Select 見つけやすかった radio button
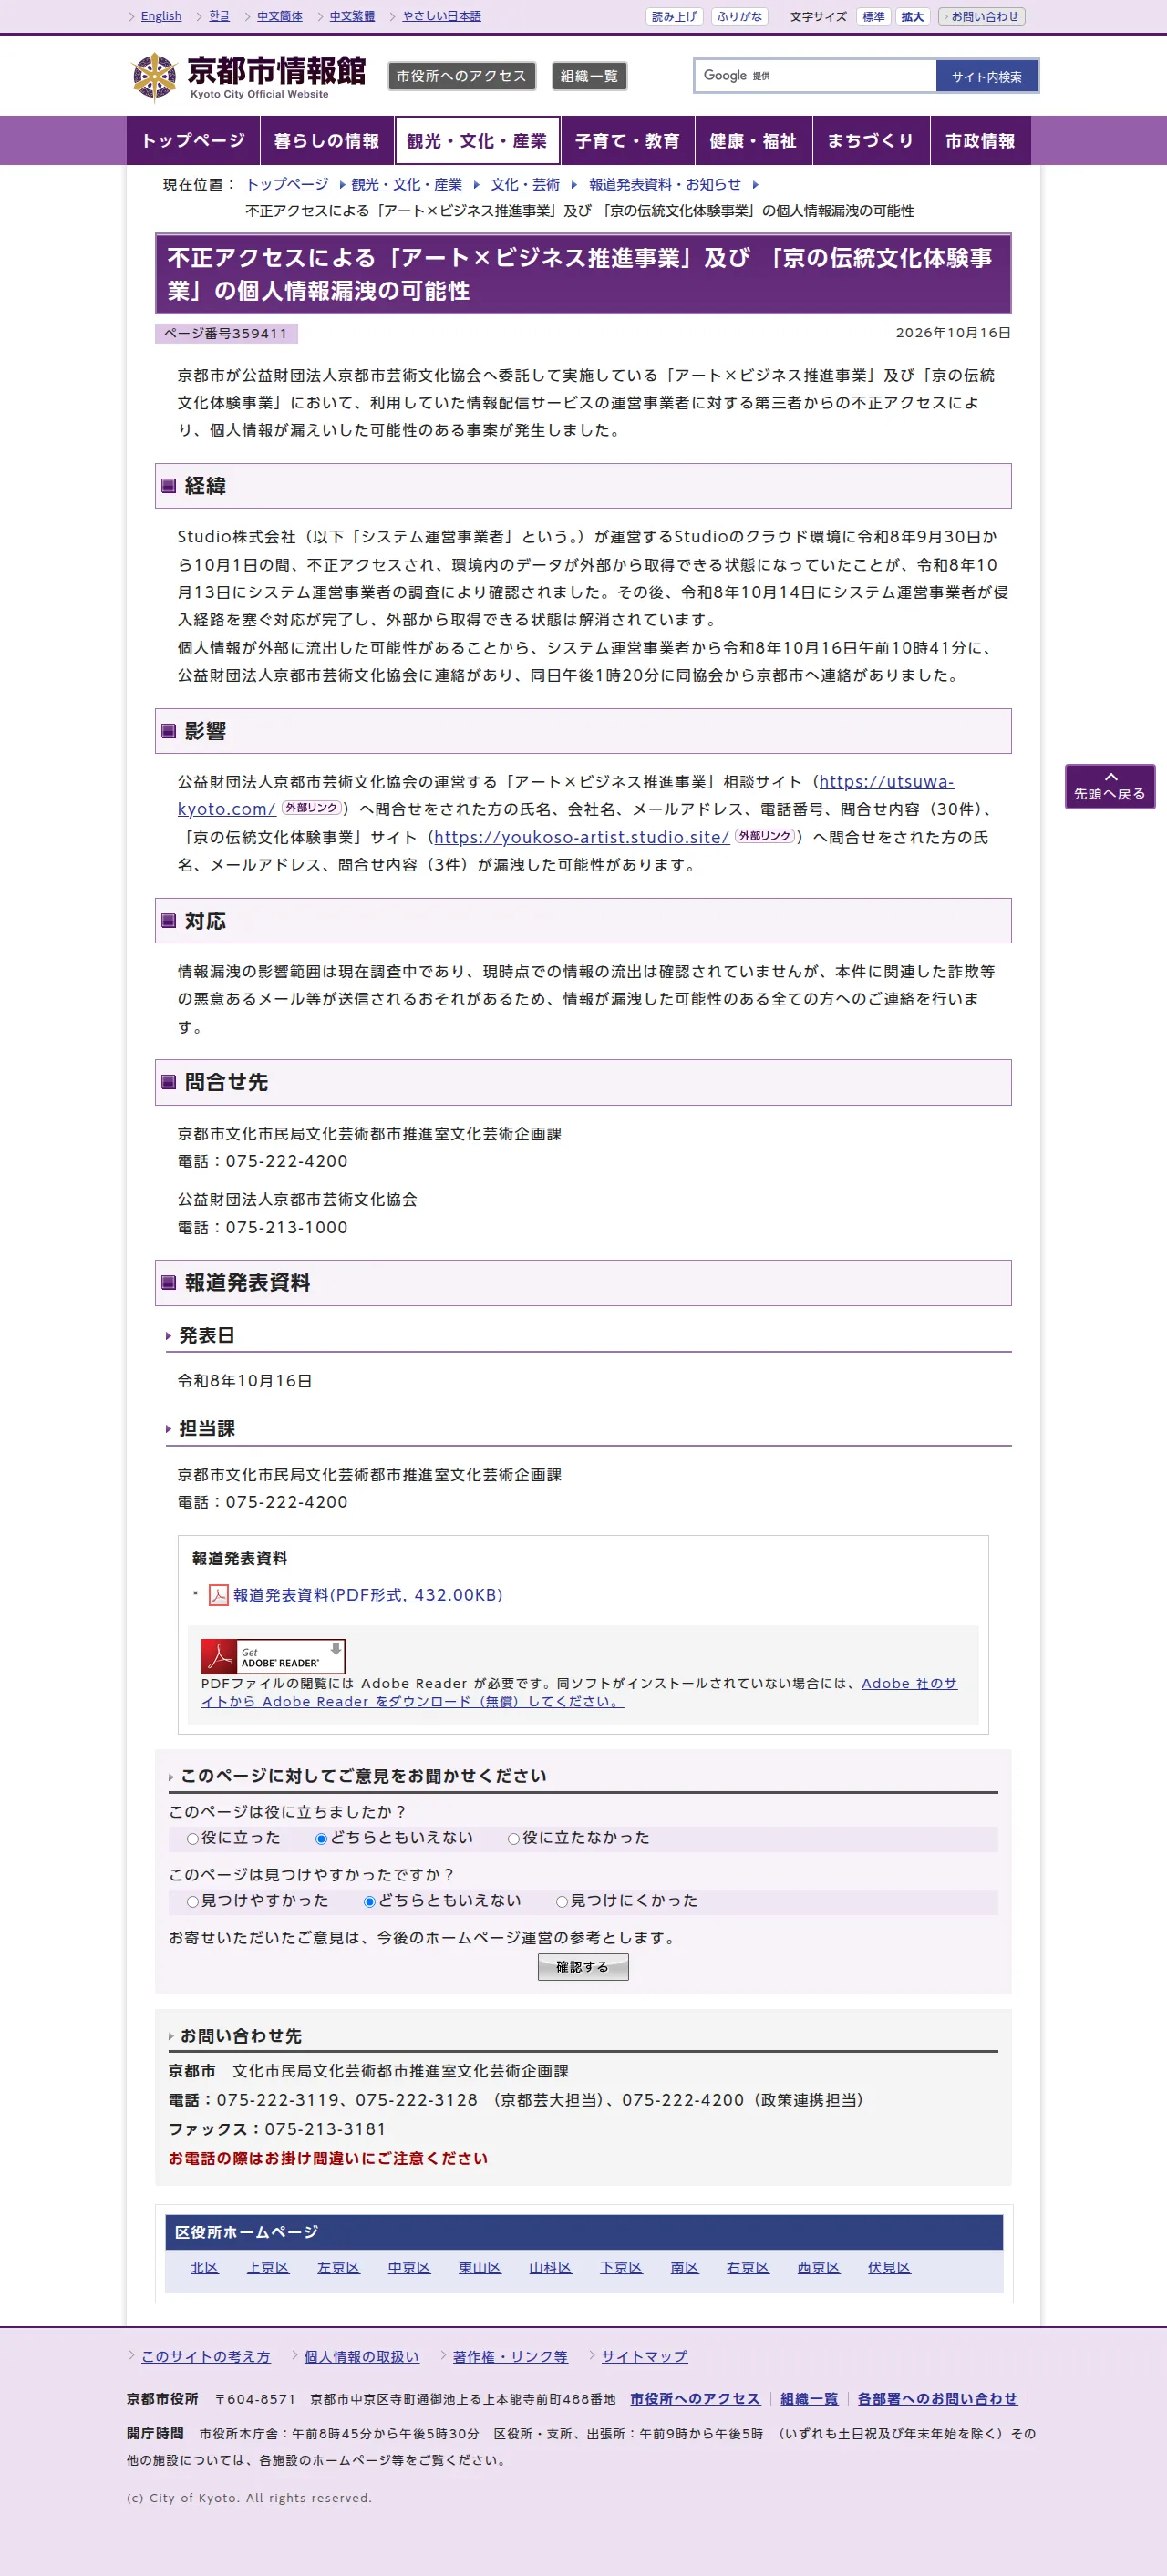This screenshot has width=1167, height=2576. pos(193,1902)
